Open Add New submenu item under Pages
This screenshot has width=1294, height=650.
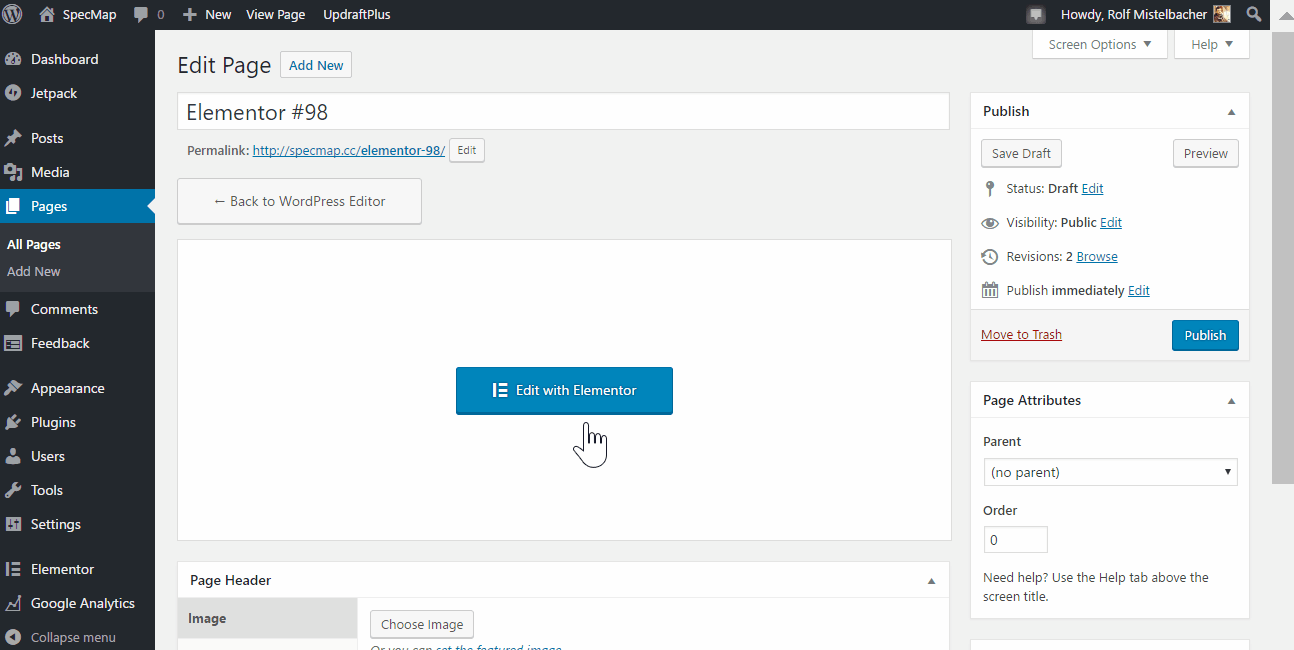(x=34, y=271)
